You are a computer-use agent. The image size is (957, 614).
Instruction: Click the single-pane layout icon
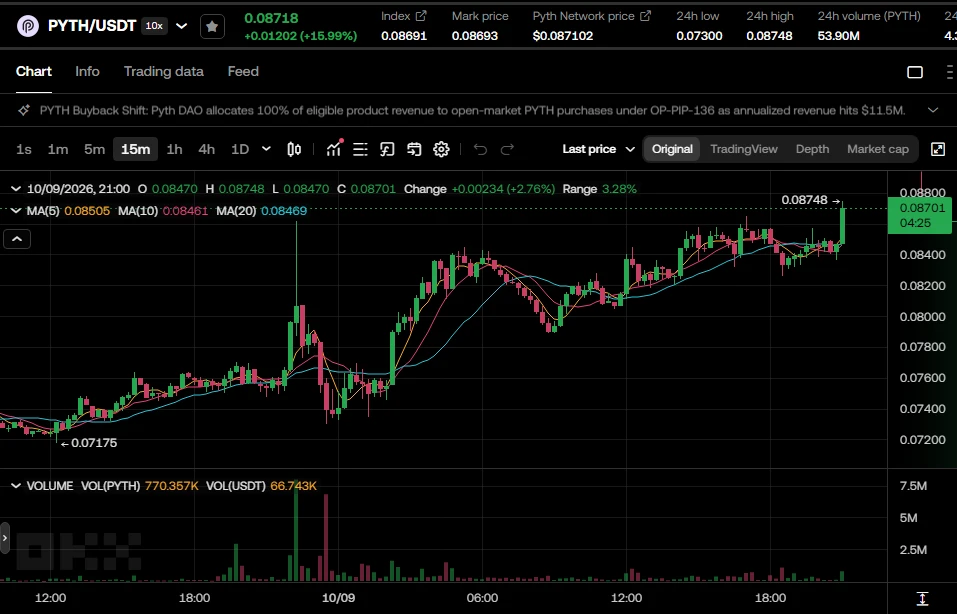(x=915, y=72)
